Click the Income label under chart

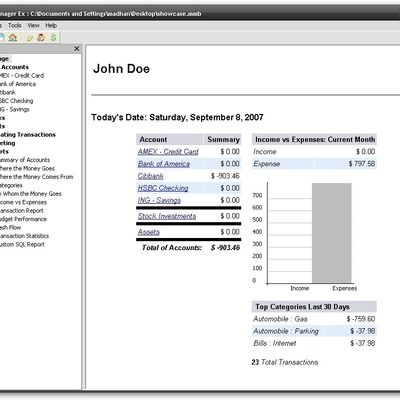tap(299, 288)
